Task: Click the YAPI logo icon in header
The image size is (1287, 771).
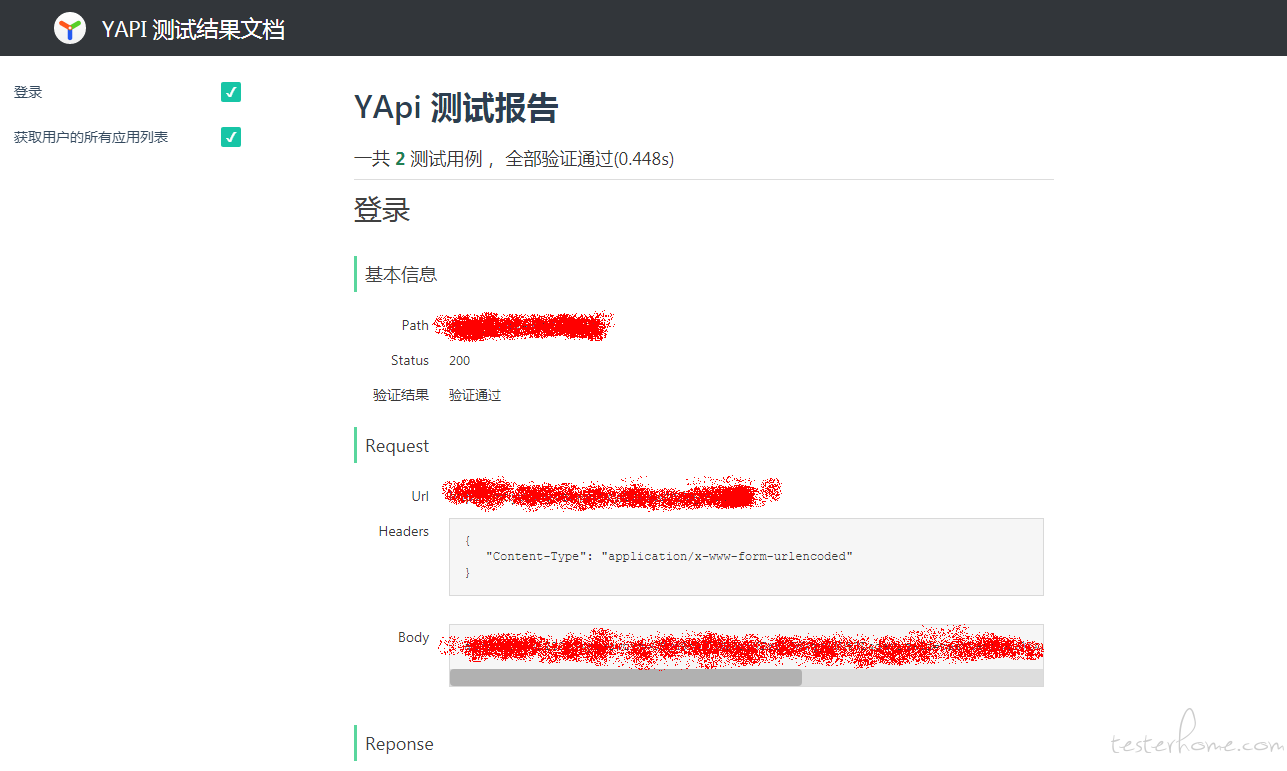Action: pyautogui.click(x=70, y=28)
